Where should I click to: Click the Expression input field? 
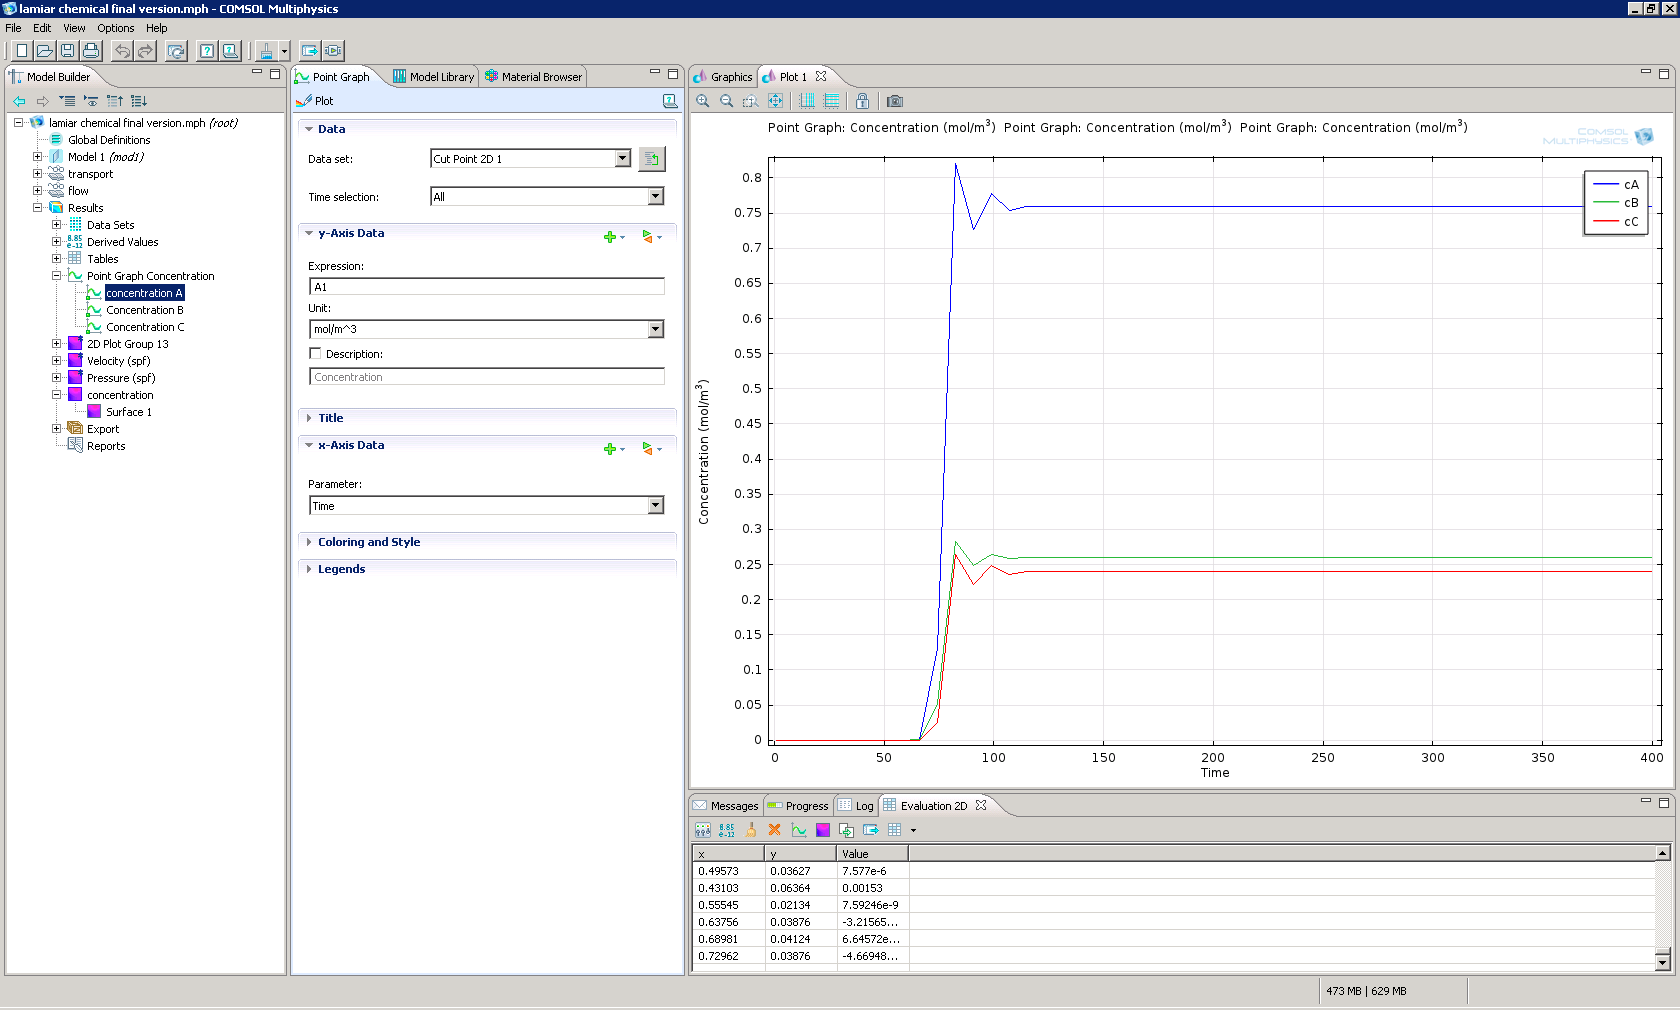[486, 287]
